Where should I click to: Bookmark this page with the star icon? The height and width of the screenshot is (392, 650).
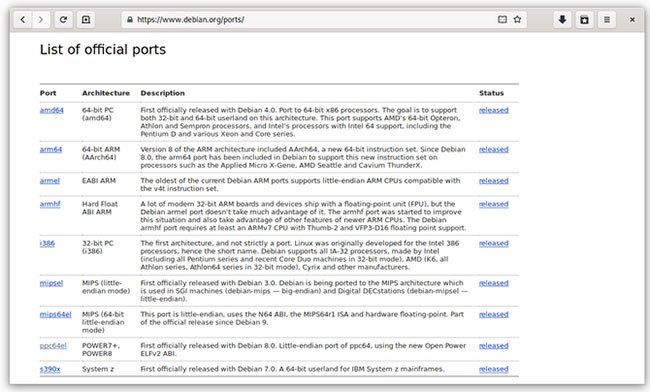click(x=517, y=19)
